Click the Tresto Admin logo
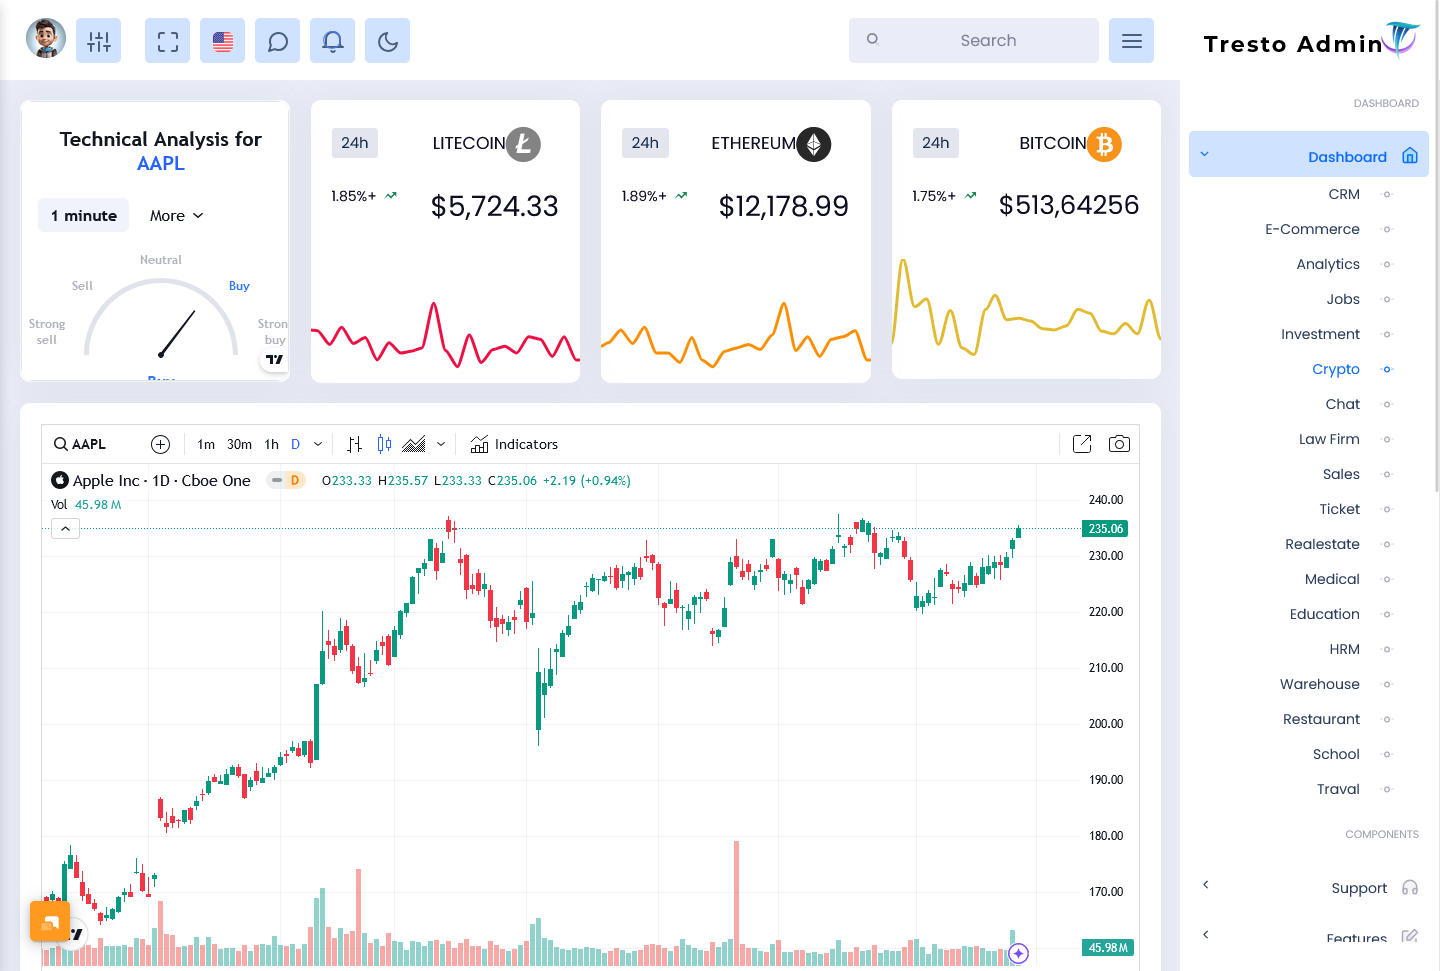This screenshot has height=971, width=1440. [x=1310, y=42]
